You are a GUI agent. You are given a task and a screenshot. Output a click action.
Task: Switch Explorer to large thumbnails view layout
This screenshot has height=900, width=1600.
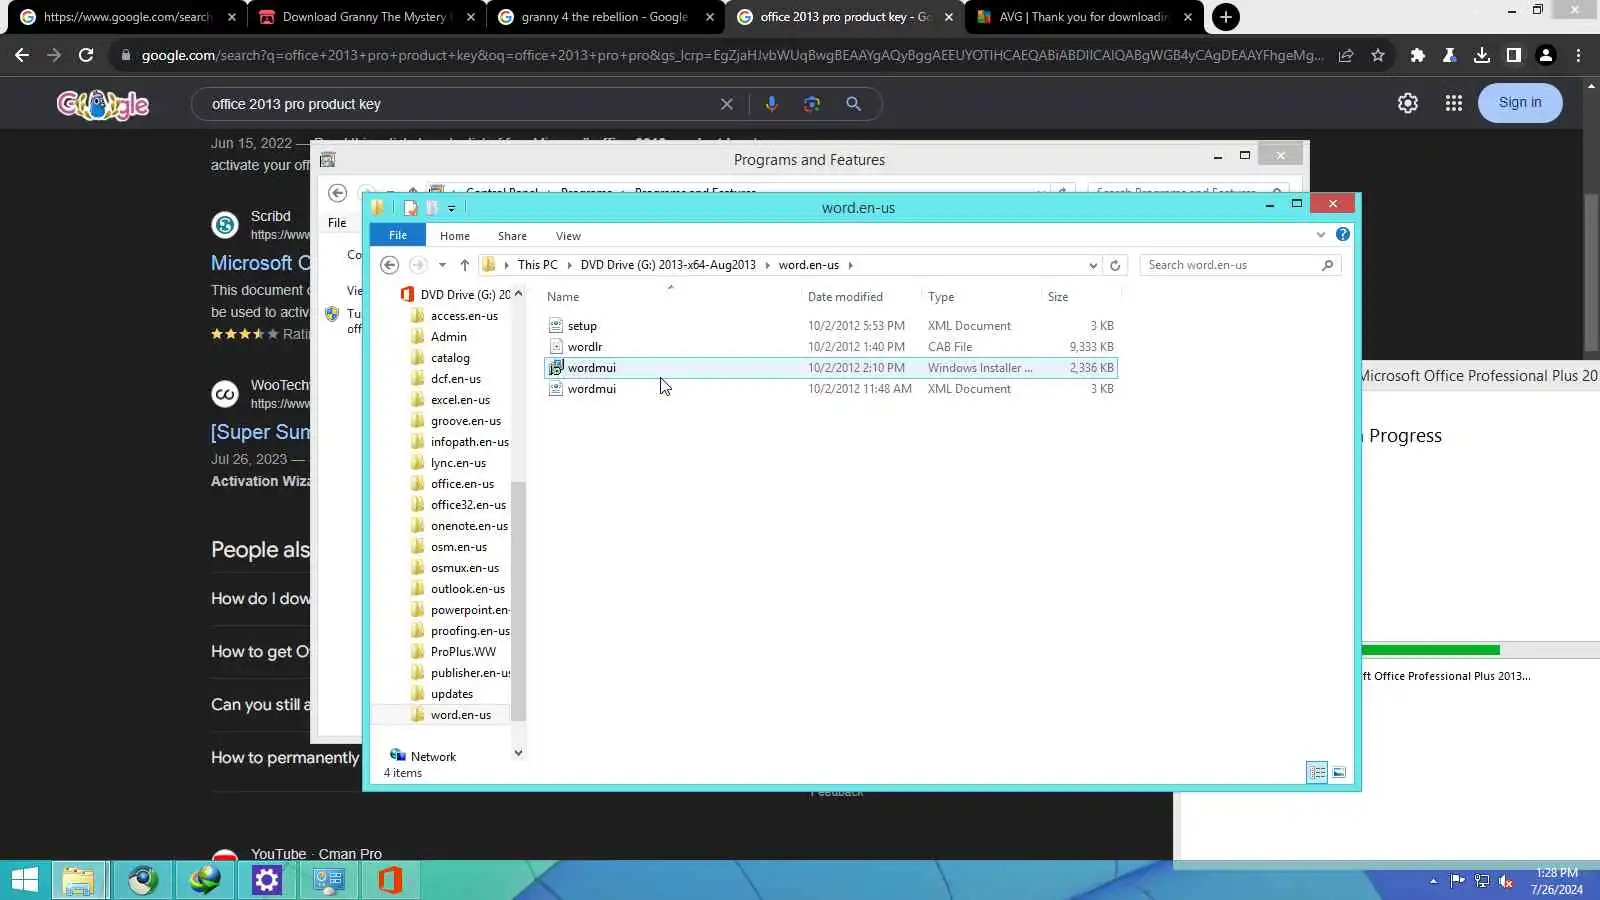(x=1339, y=772)
